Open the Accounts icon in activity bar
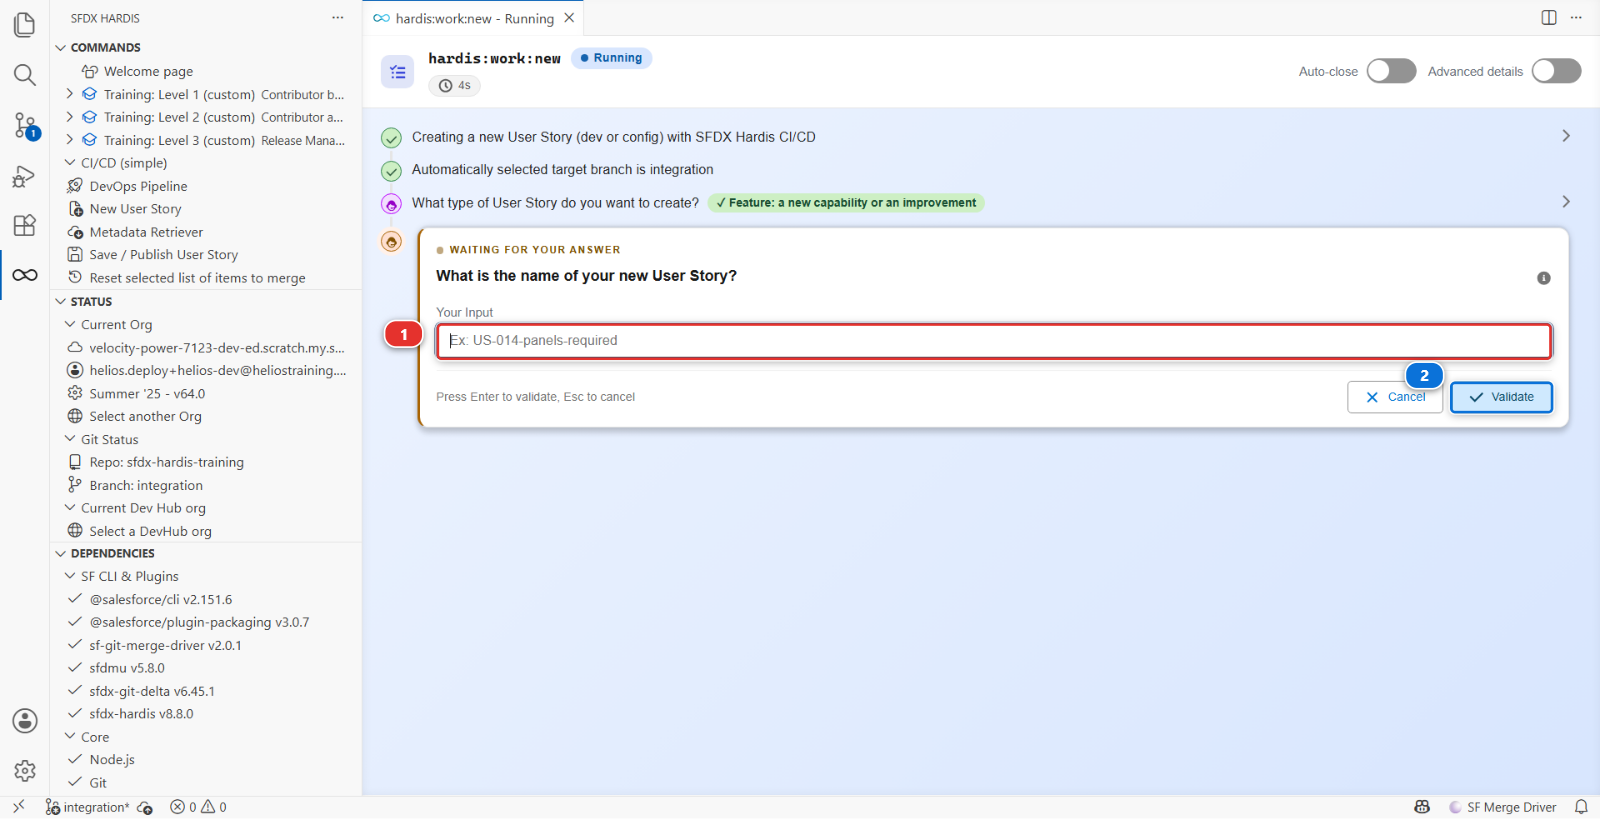This screenshot has width=1600, height=819. click(x=25, y=721)
